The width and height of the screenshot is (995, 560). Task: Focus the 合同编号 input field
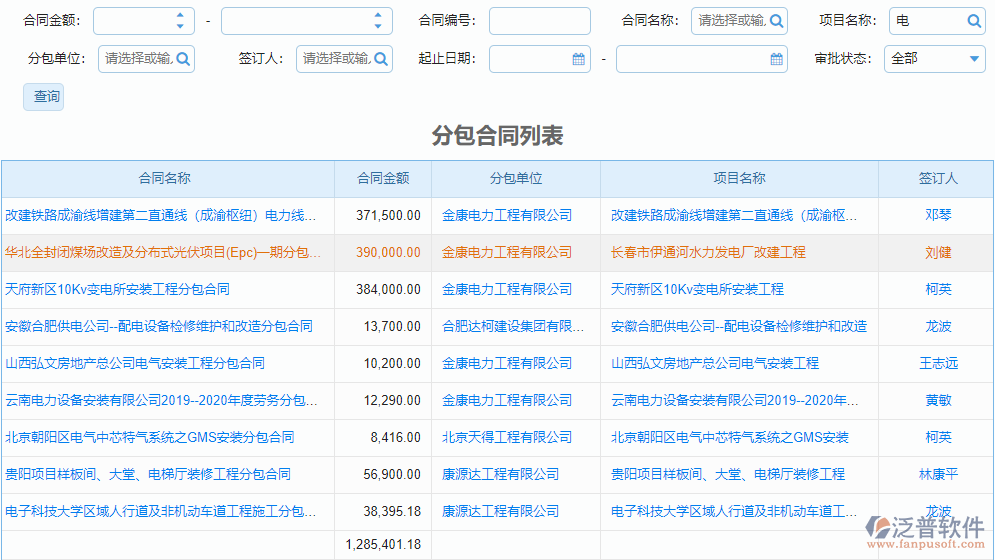[x=540, y=21]
